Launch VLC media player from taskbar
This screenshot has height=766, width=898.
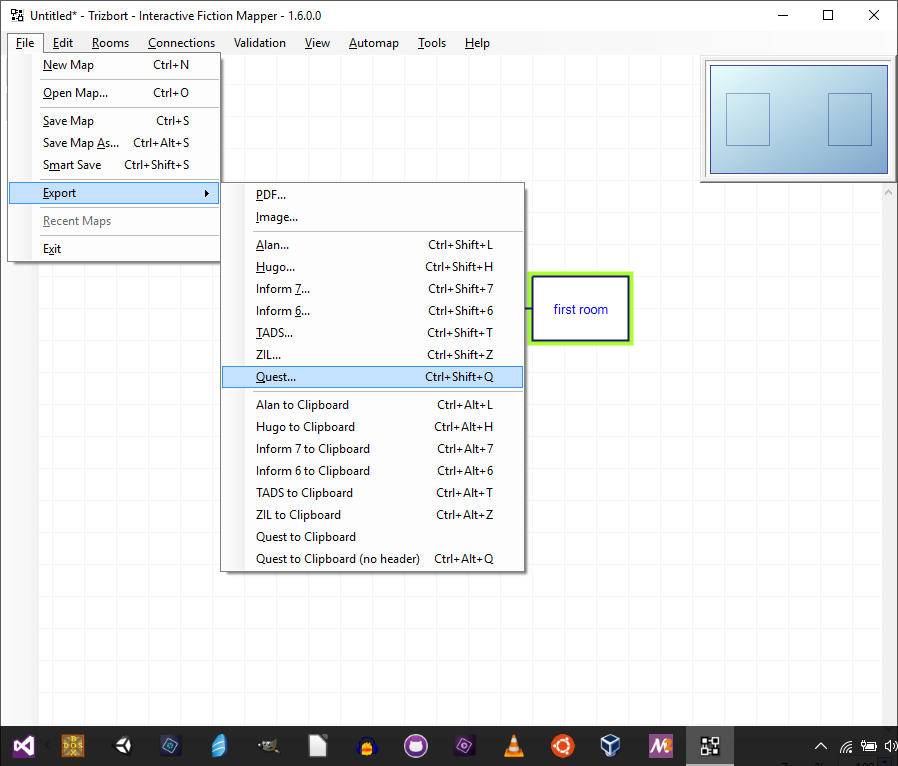pos(514,746)
